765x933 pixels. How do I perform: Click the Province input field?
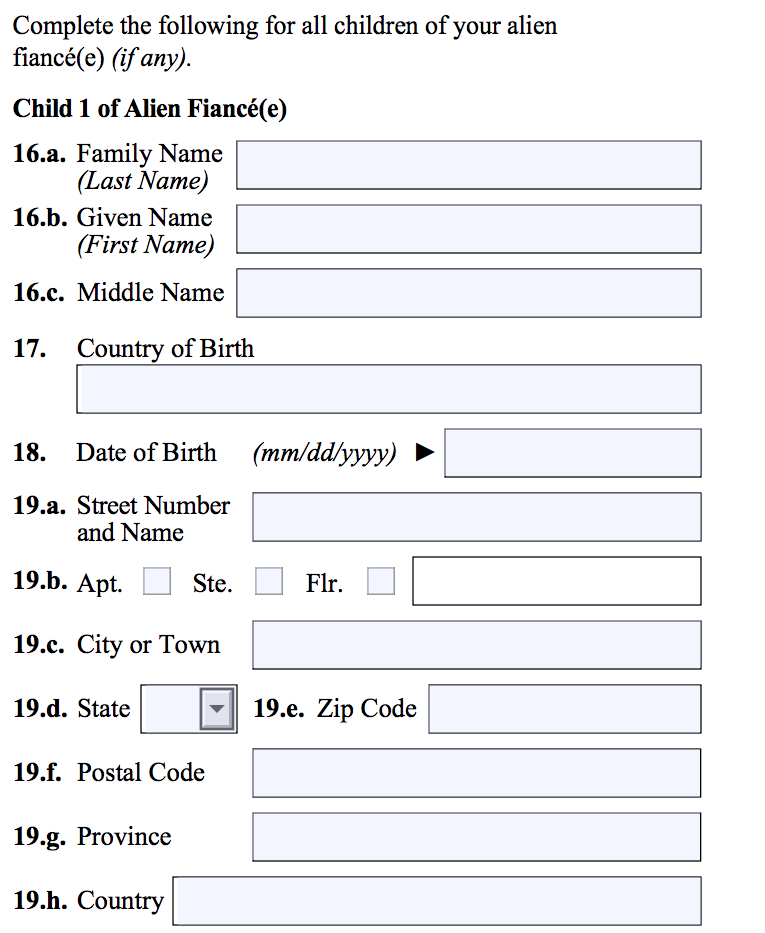[x=476, y=837]
